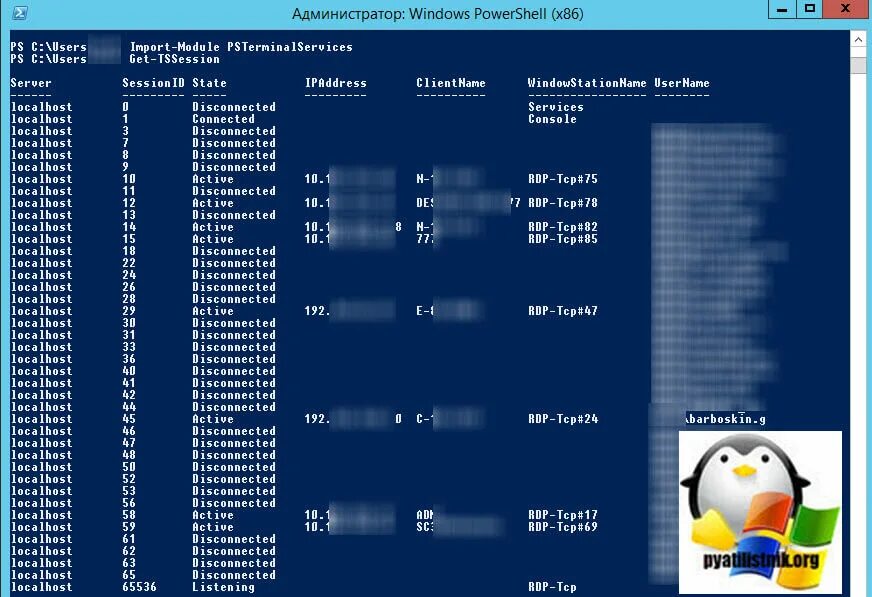Click the 'localhost' entry of session 48
The image size is (872, 597).
(42, 455)
